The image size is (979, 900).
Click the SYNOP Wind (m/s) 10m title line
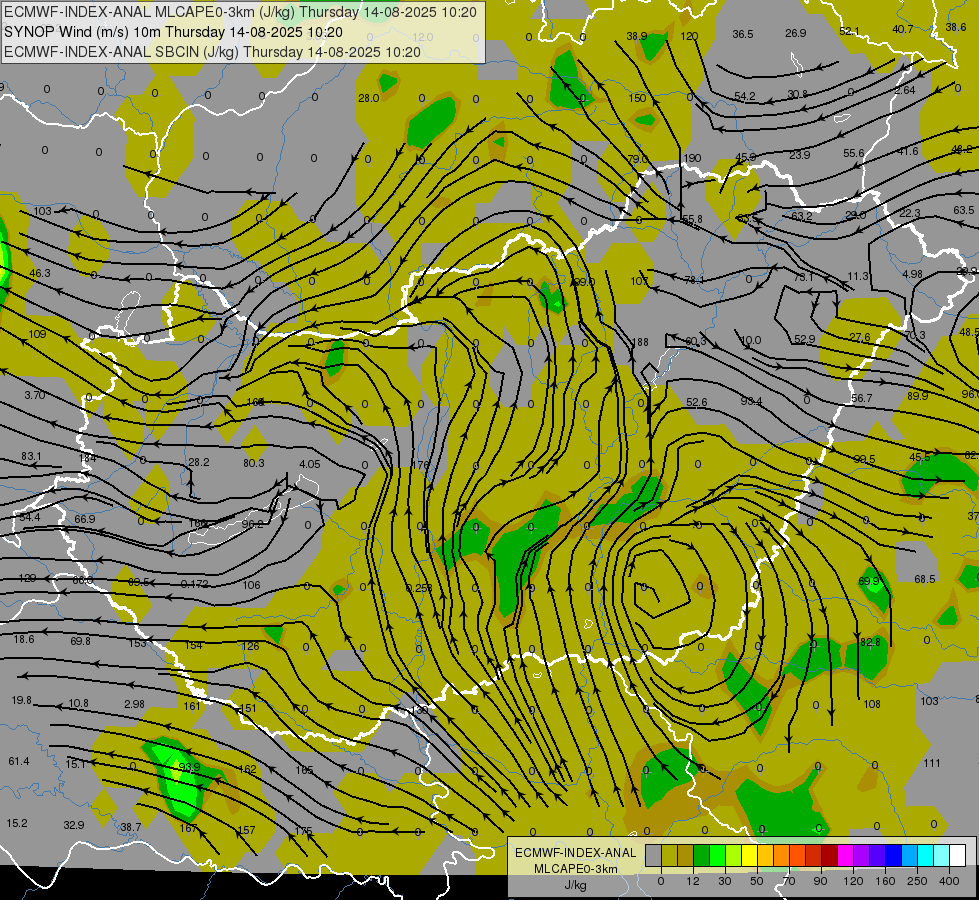pos(174,32)
